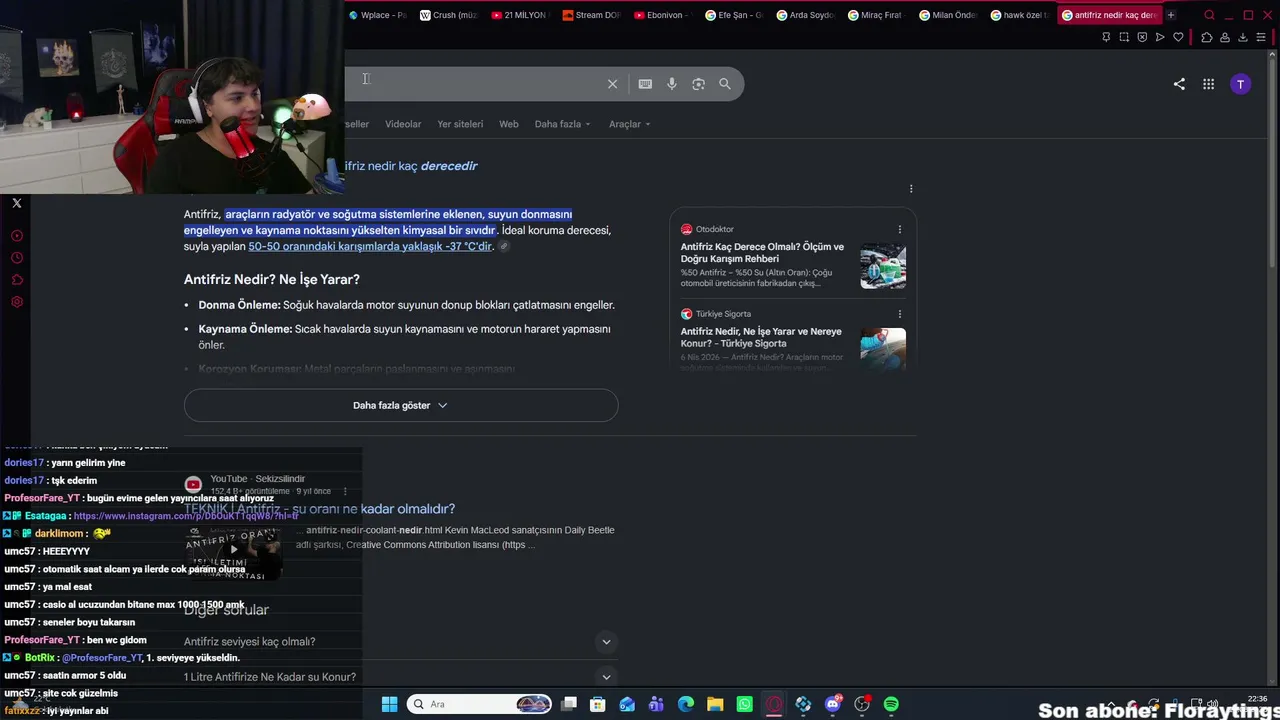1280x720 pixels.
Task: Open the "Daha fazla" search filter dropdown
Action: 563,124
